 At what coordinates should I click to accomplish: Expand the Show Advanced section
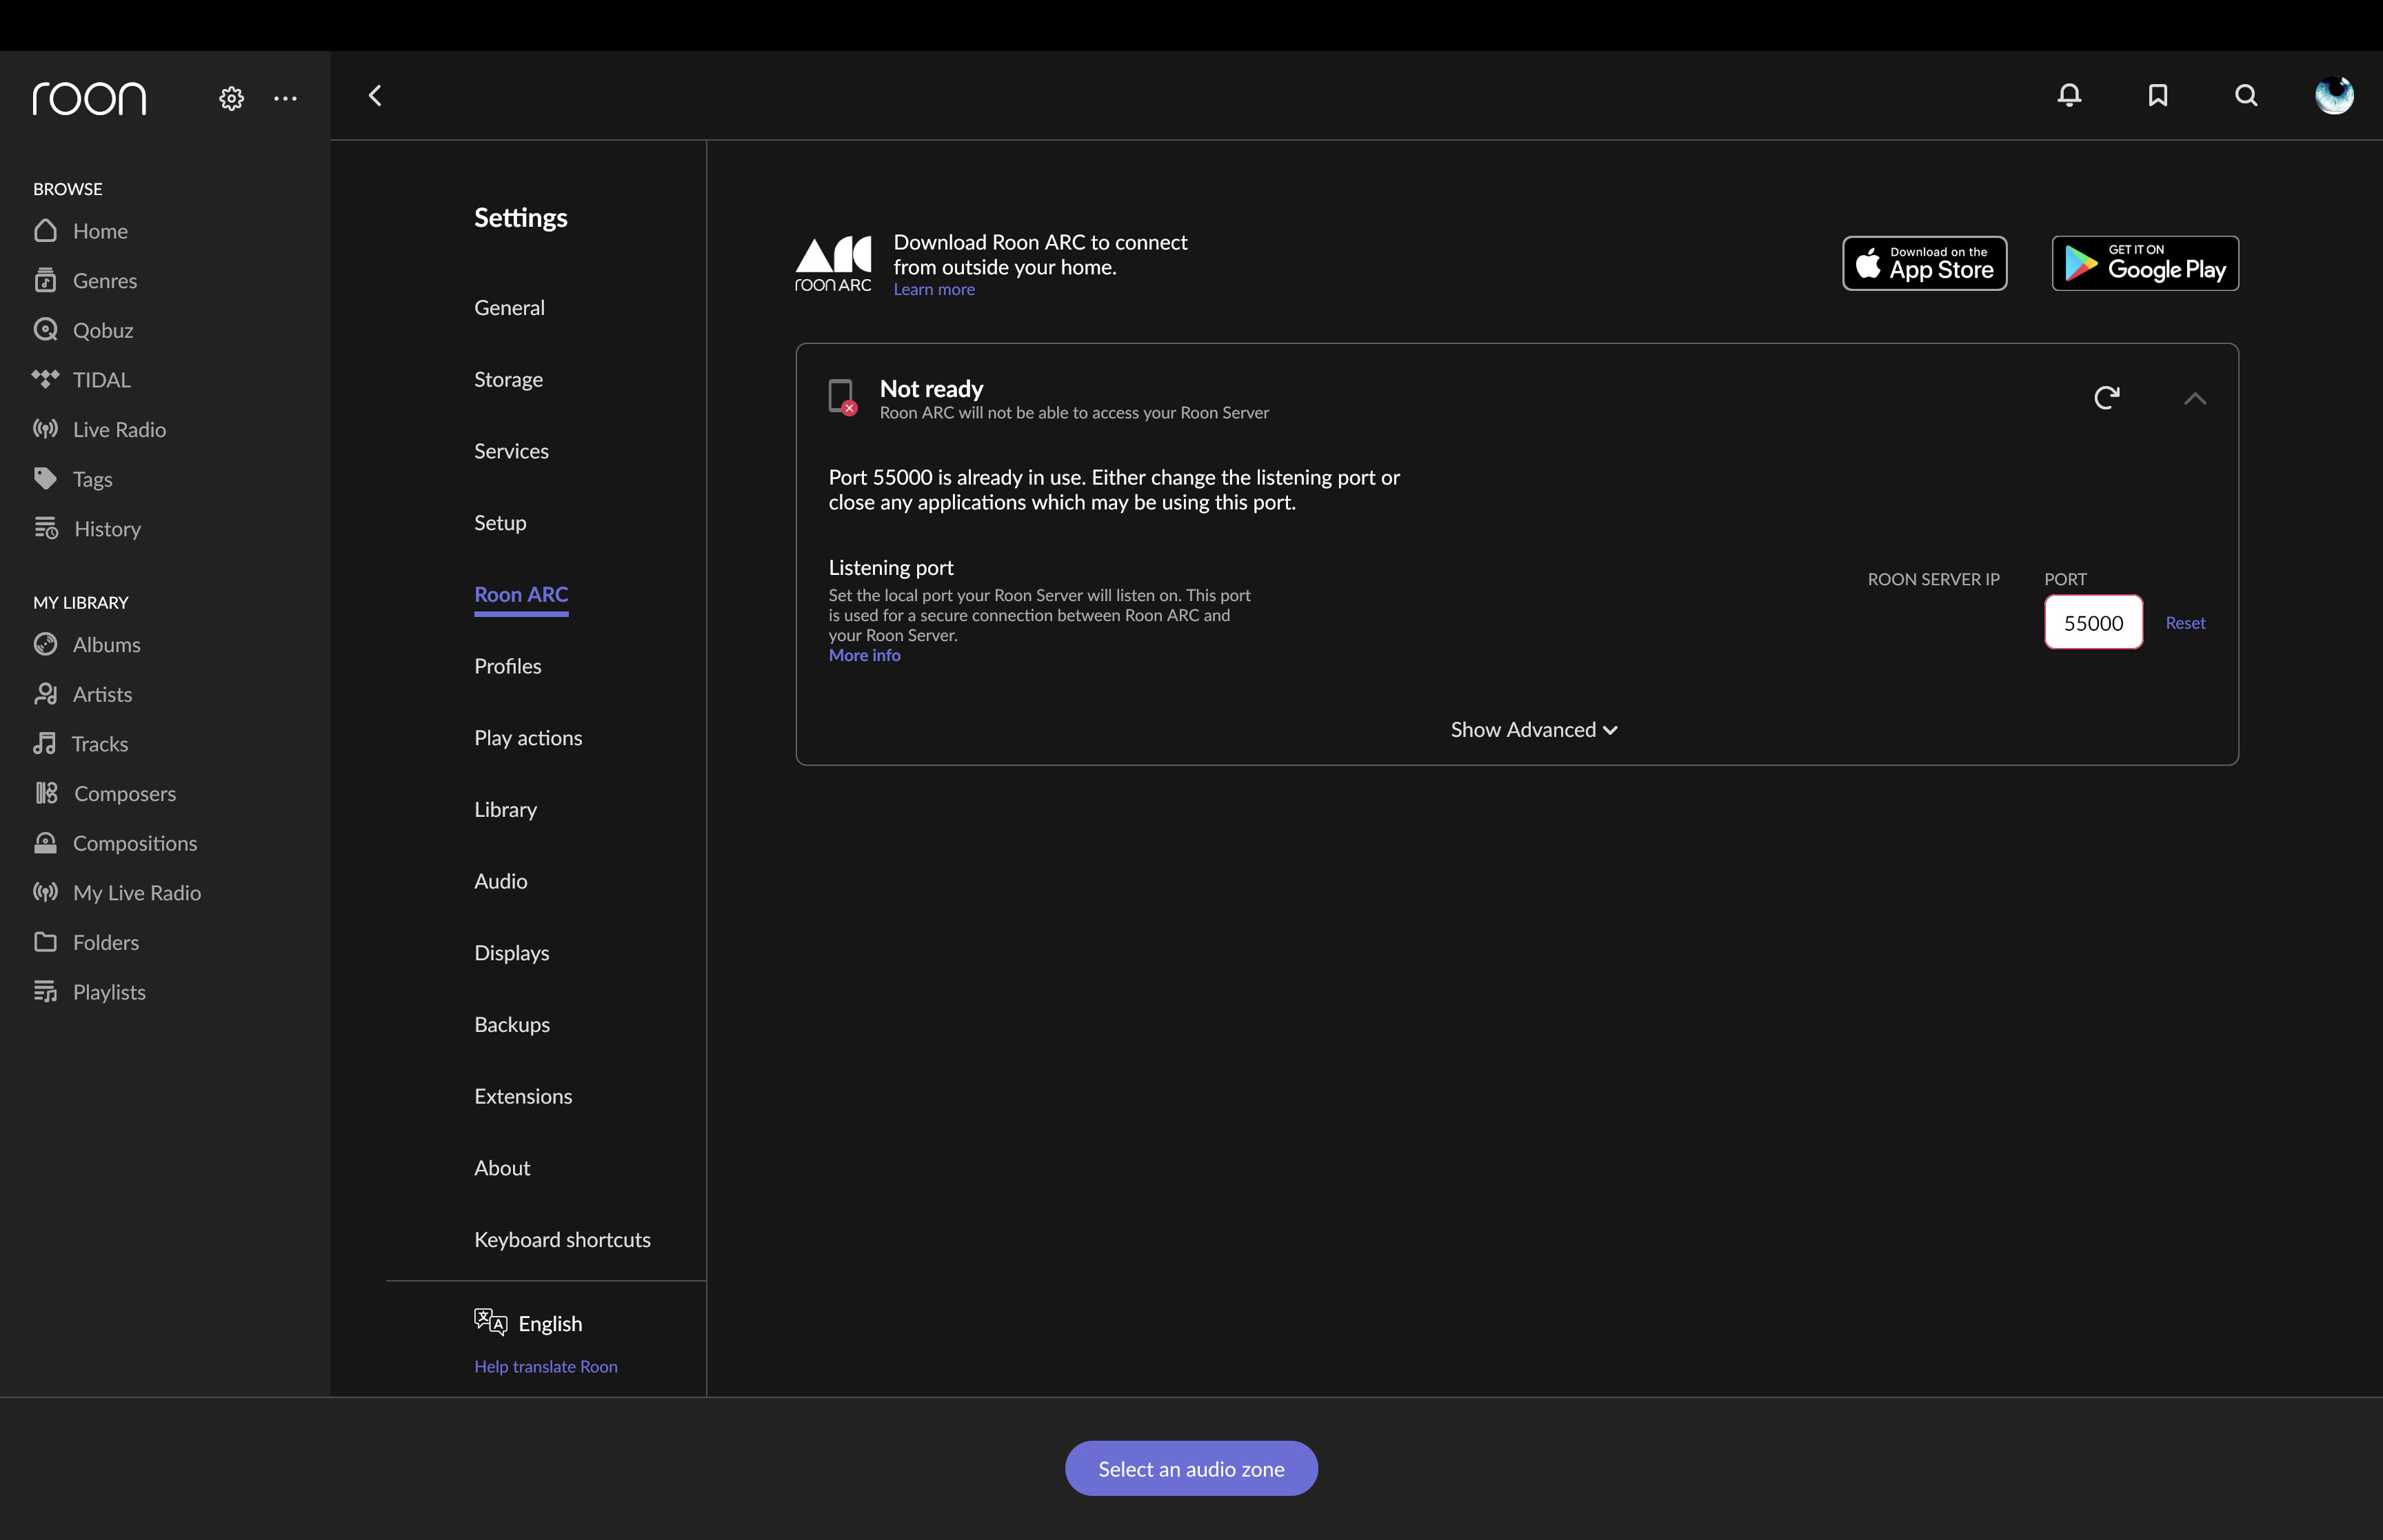[1533, 729]
